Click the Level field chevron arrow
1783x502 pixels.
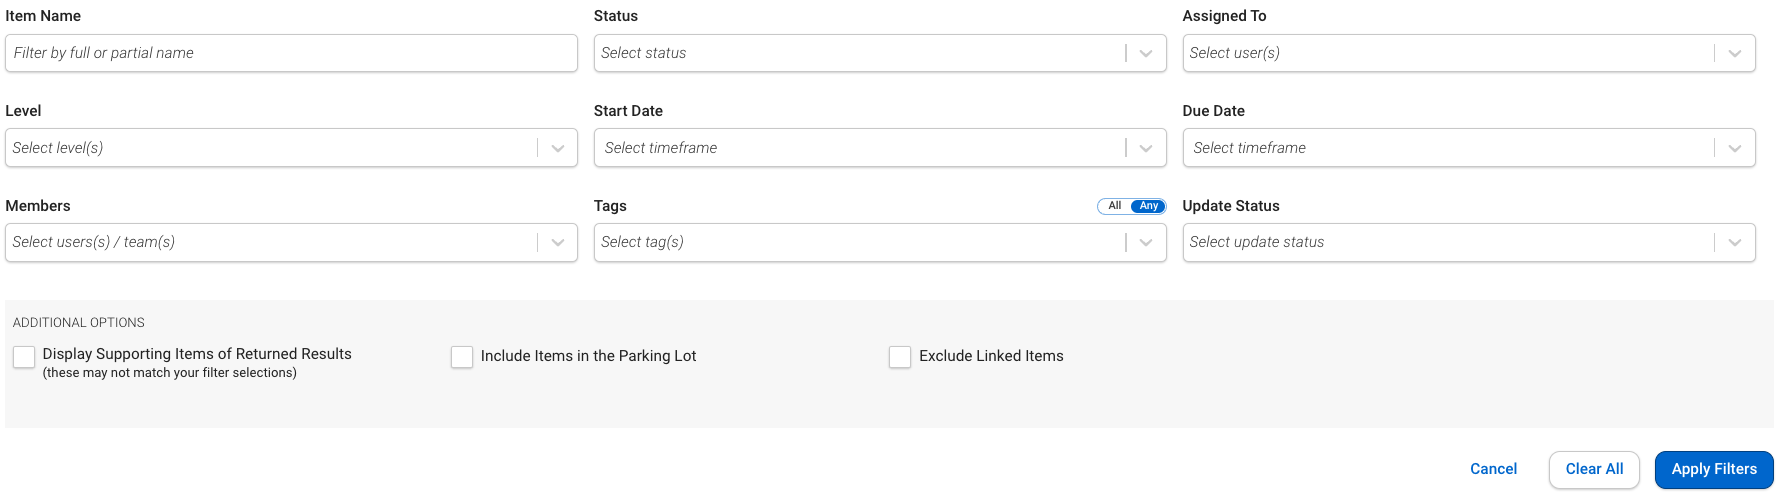[x=558, y=148]
